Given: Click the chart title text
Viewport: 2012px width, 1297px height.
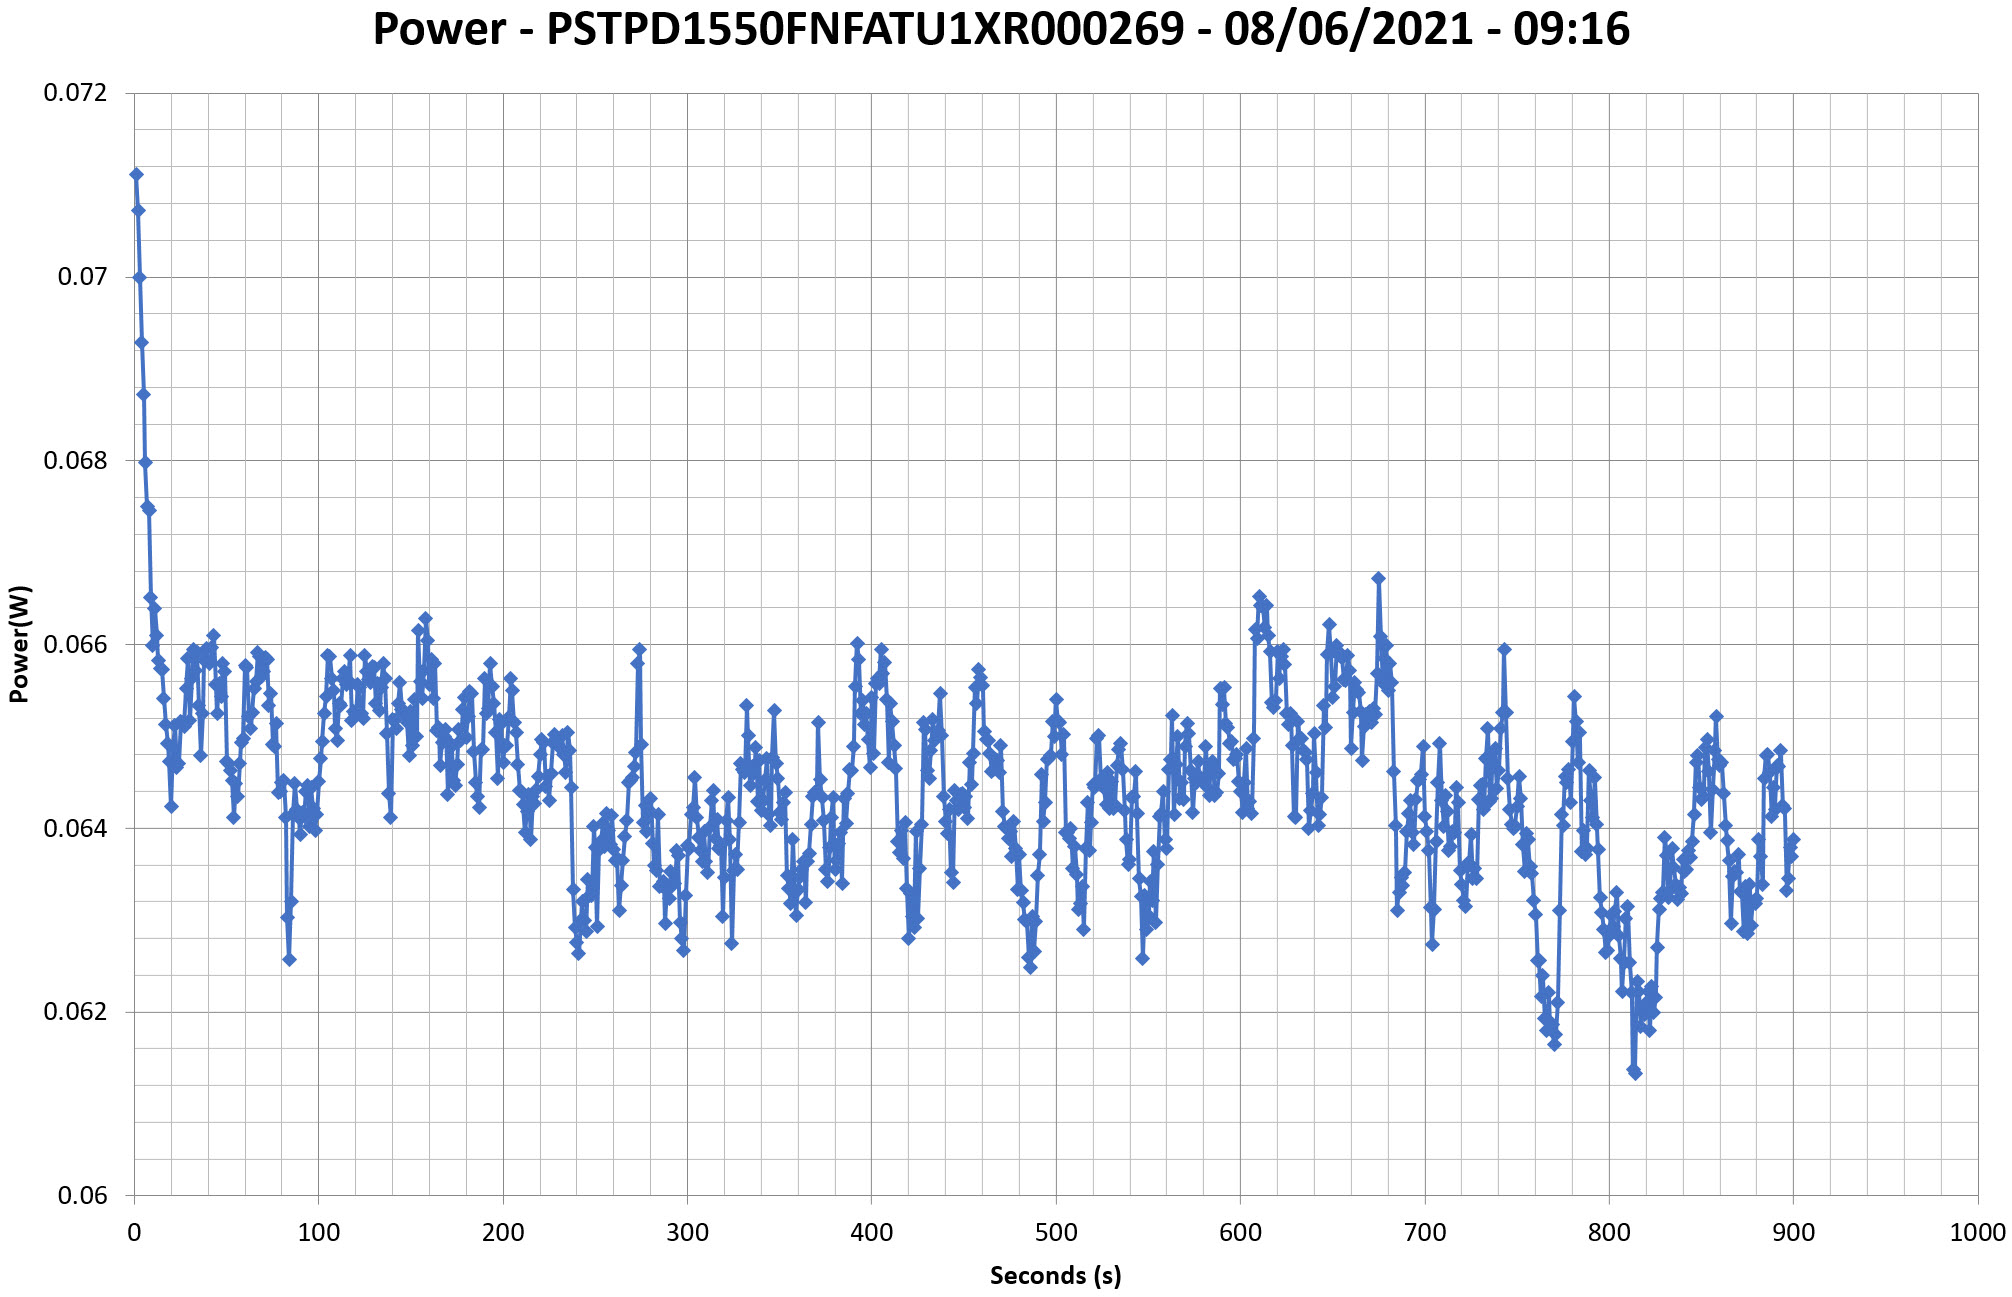Looking at the screenshot, I should coord(1001,29).
